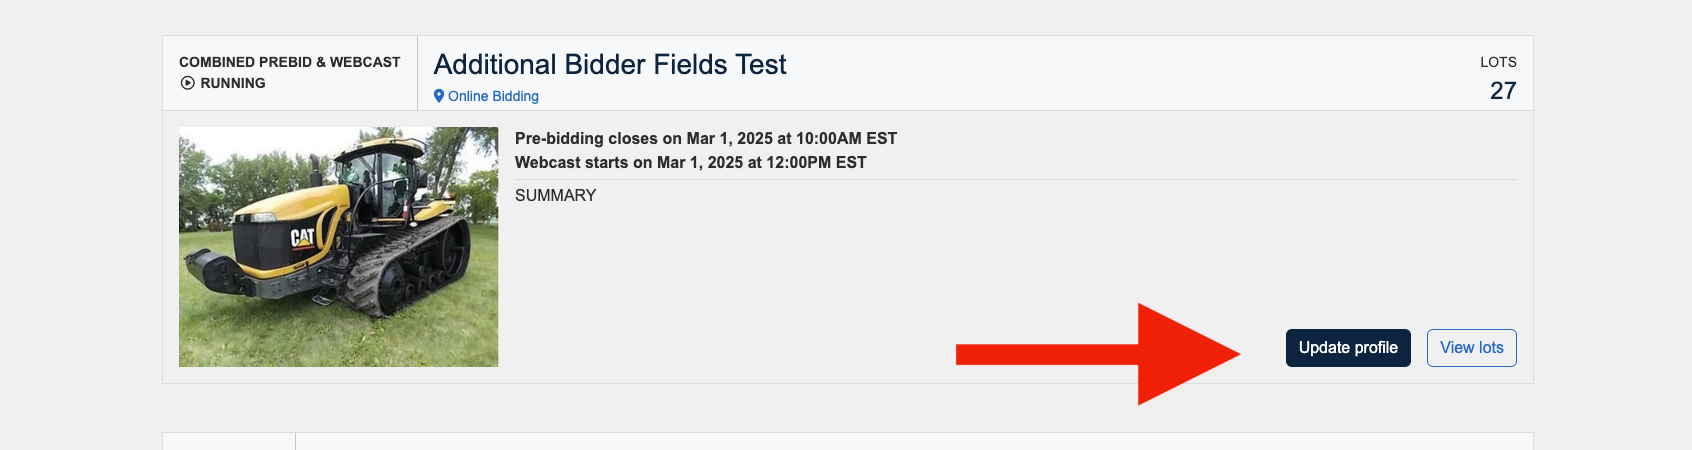Screen dimensions: 1692x450
Task: Select the lot count number 27
Action: (x=1502, y=91)
